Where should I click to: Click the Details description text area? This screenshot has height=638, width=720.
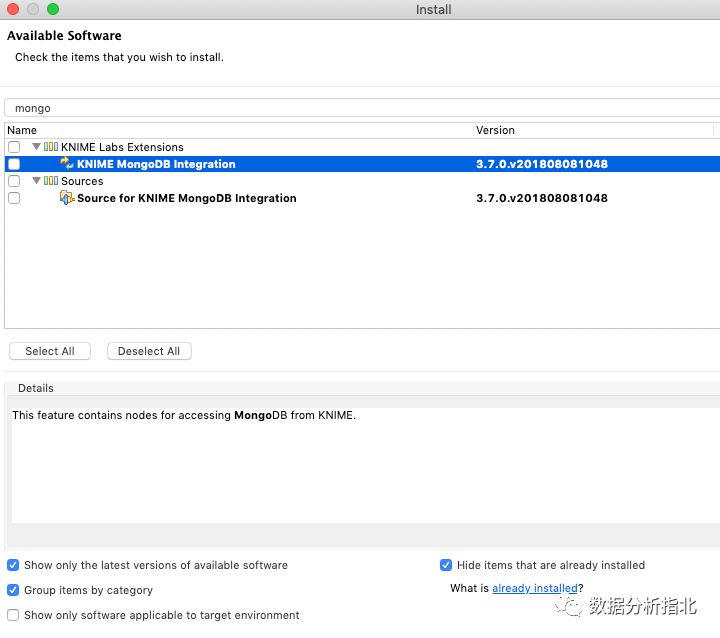coord(366,465)
